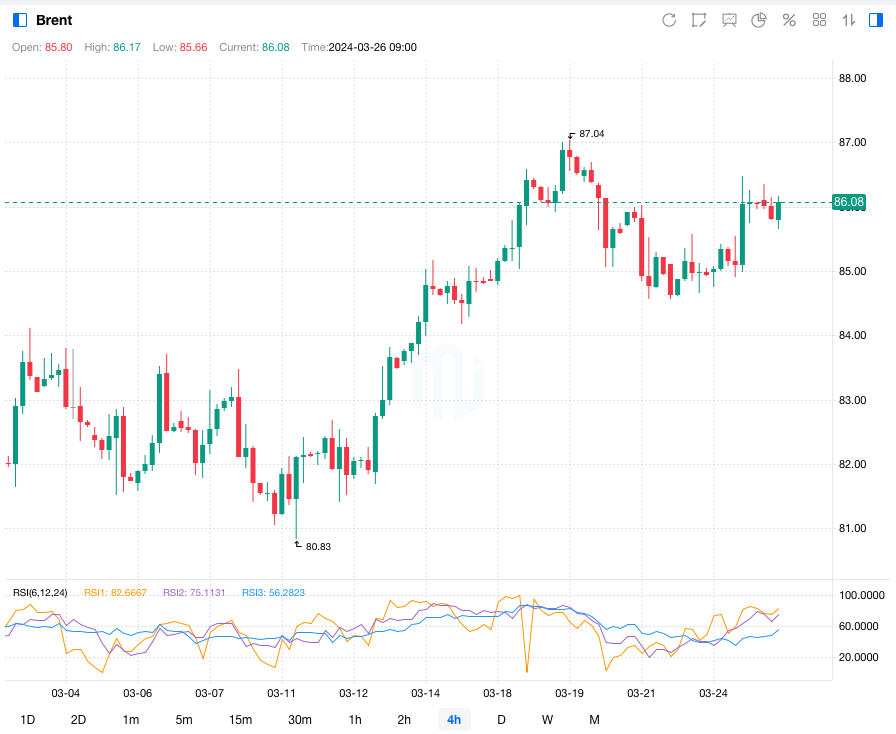Screen dimensions: 896x734
Task: Click the pie chart icon
Action: pos(759,20)
